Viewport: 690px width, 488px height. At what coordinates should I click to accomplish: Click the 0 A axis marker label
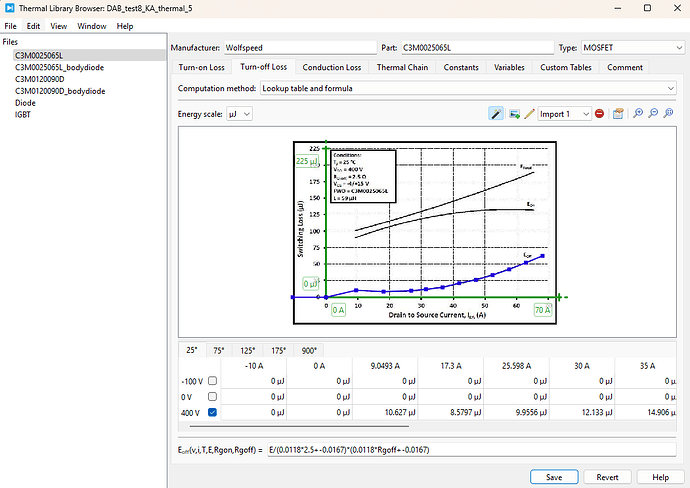(x=338, y=310)
